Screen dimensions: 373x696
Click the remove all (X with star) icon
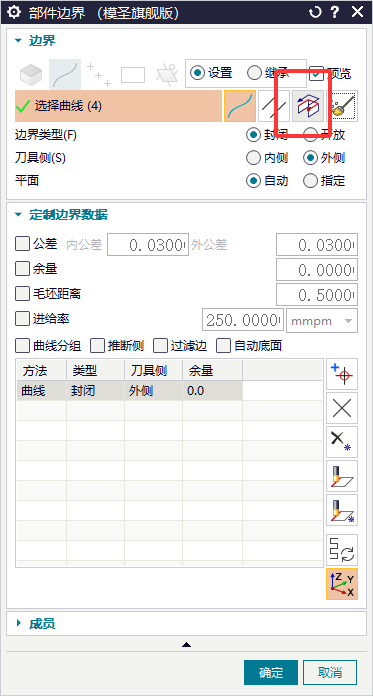(342, 442)
